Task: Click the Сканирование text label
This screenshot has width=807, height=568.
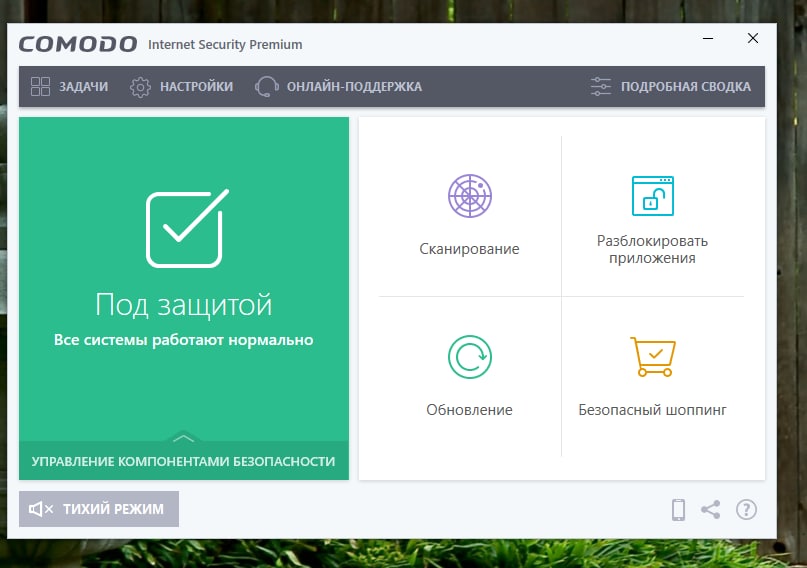Action: [x=469, y=249]
